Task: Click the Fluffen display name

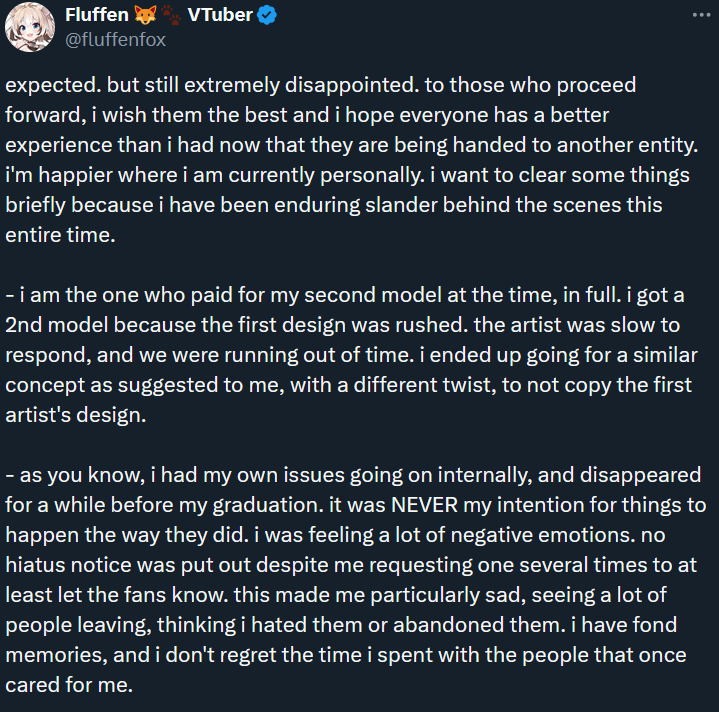Action: pyautogui.click(x=97, y=15)
